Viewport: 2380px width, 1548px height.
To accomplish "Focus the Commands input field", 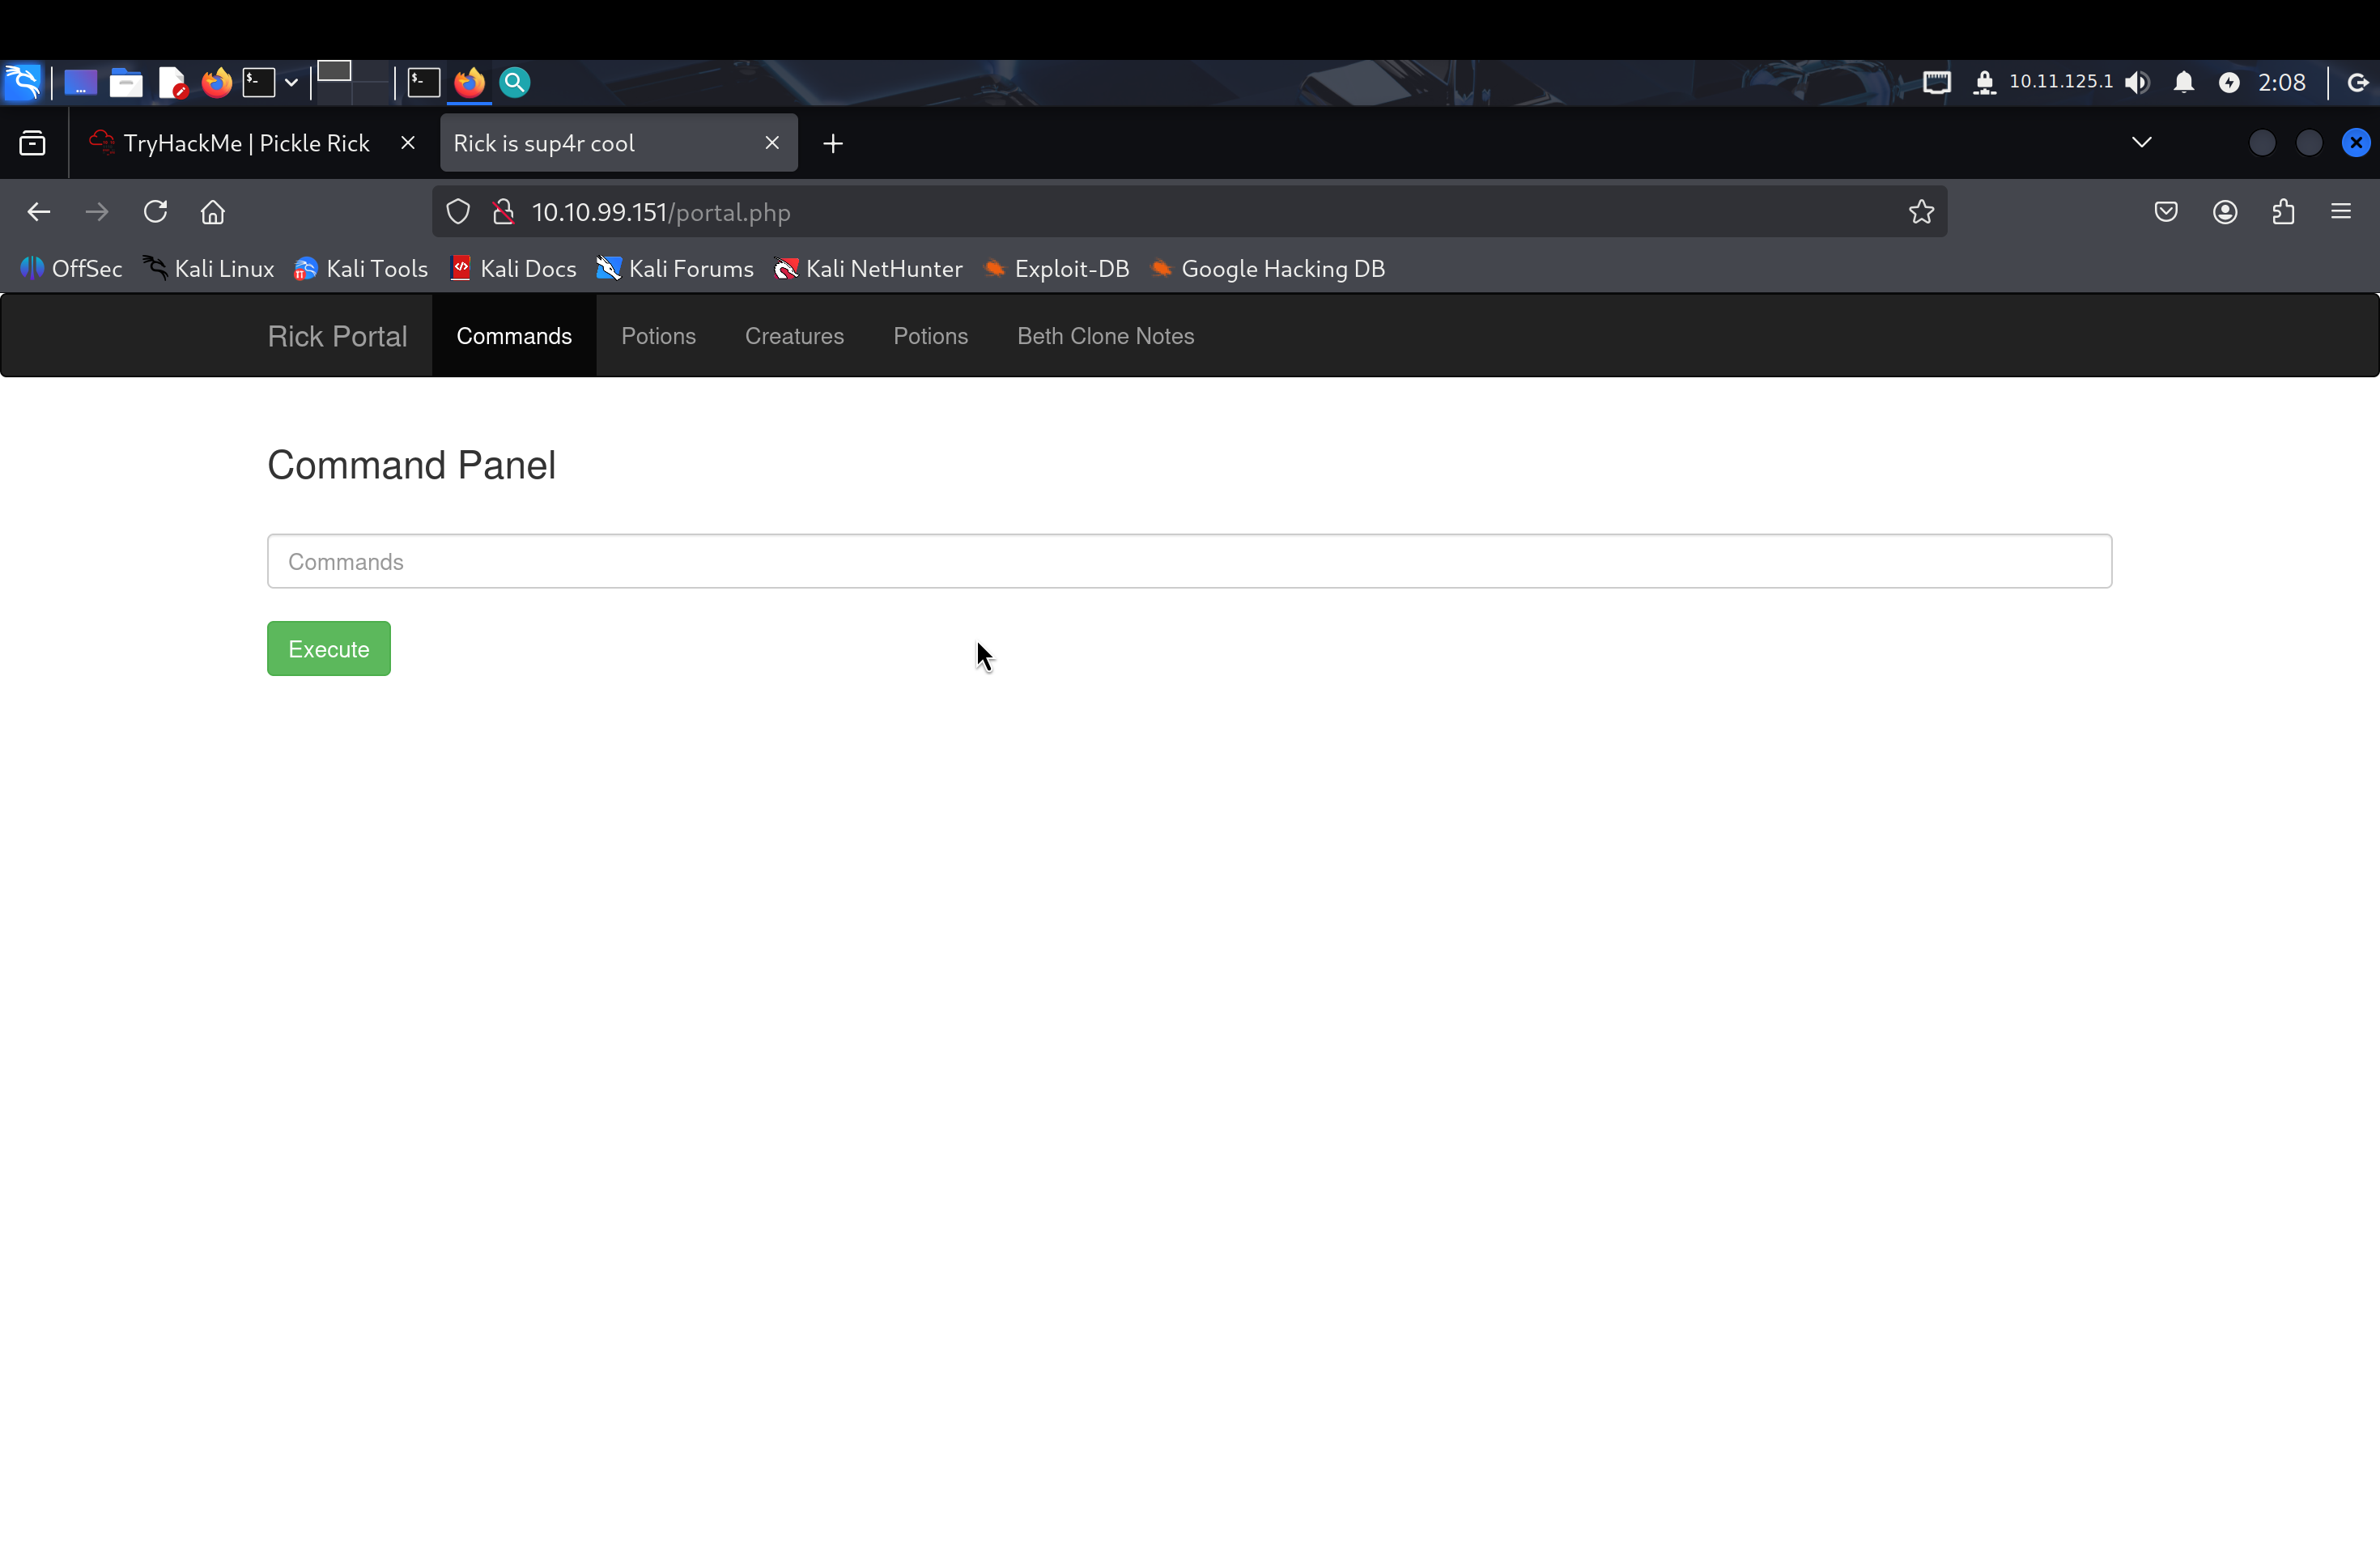I will (1189, 561).
